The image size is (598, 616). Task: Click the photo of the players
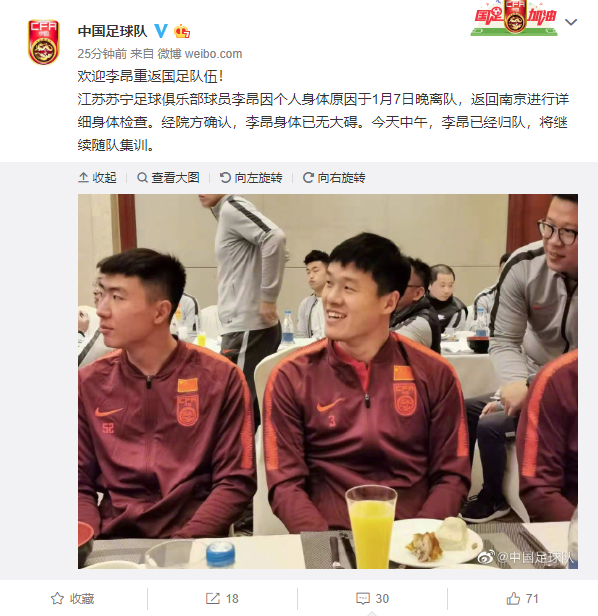328,381
